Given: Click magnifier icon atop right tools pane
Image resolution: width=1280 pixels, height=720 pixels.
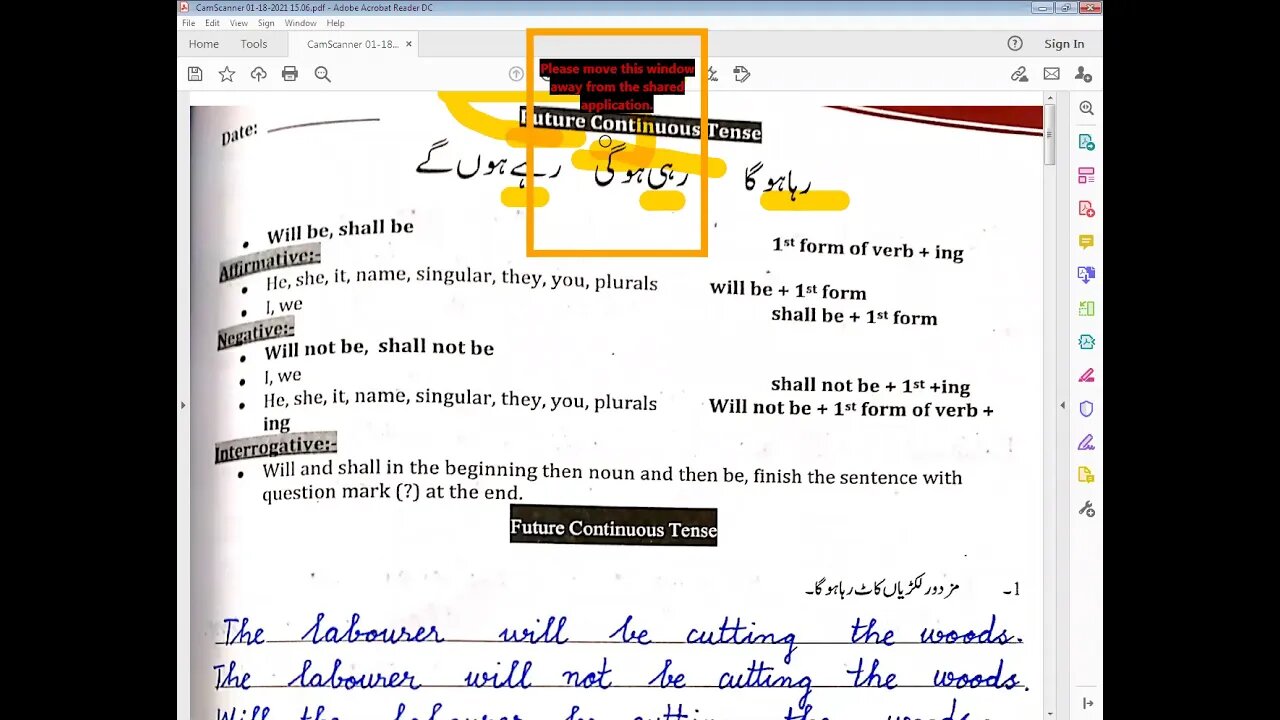Looking at the screenshot, I should point(1086,108).
